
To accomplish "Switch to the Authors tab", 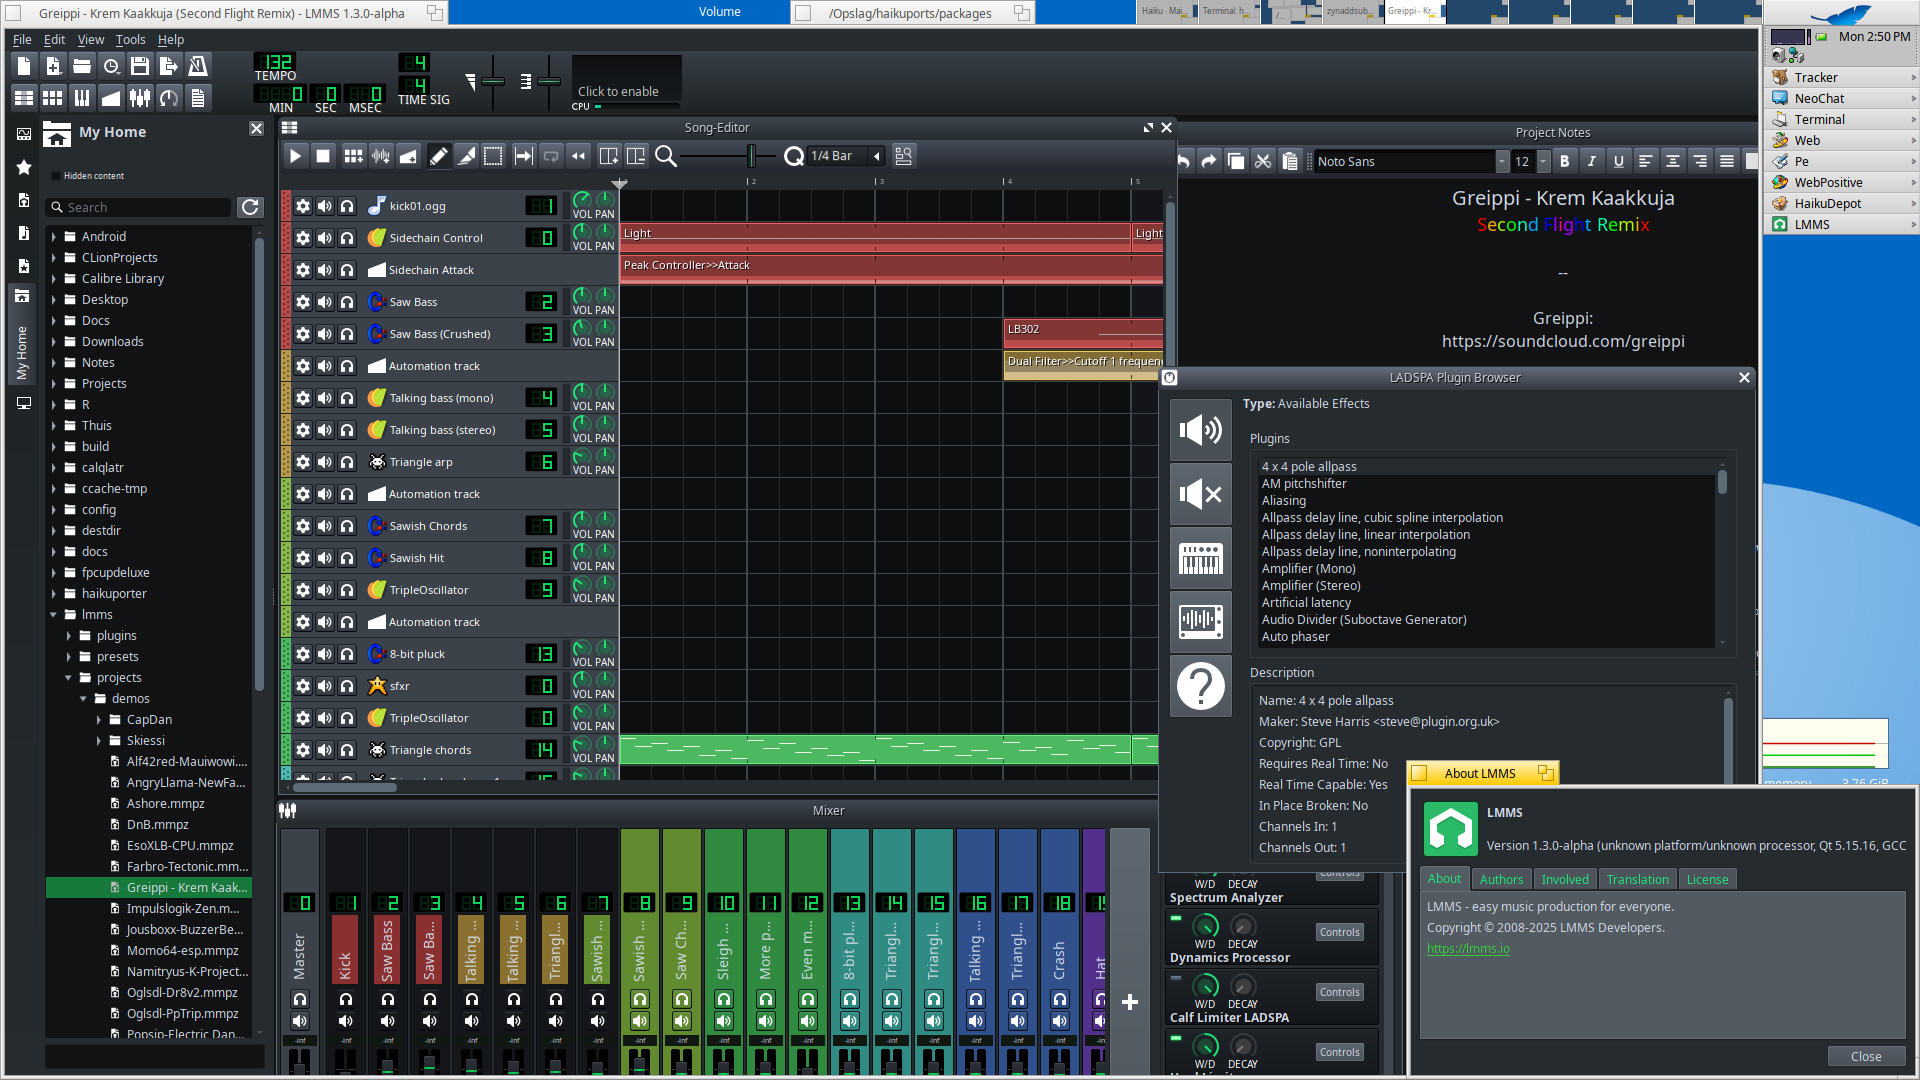I will point(1500,879).
